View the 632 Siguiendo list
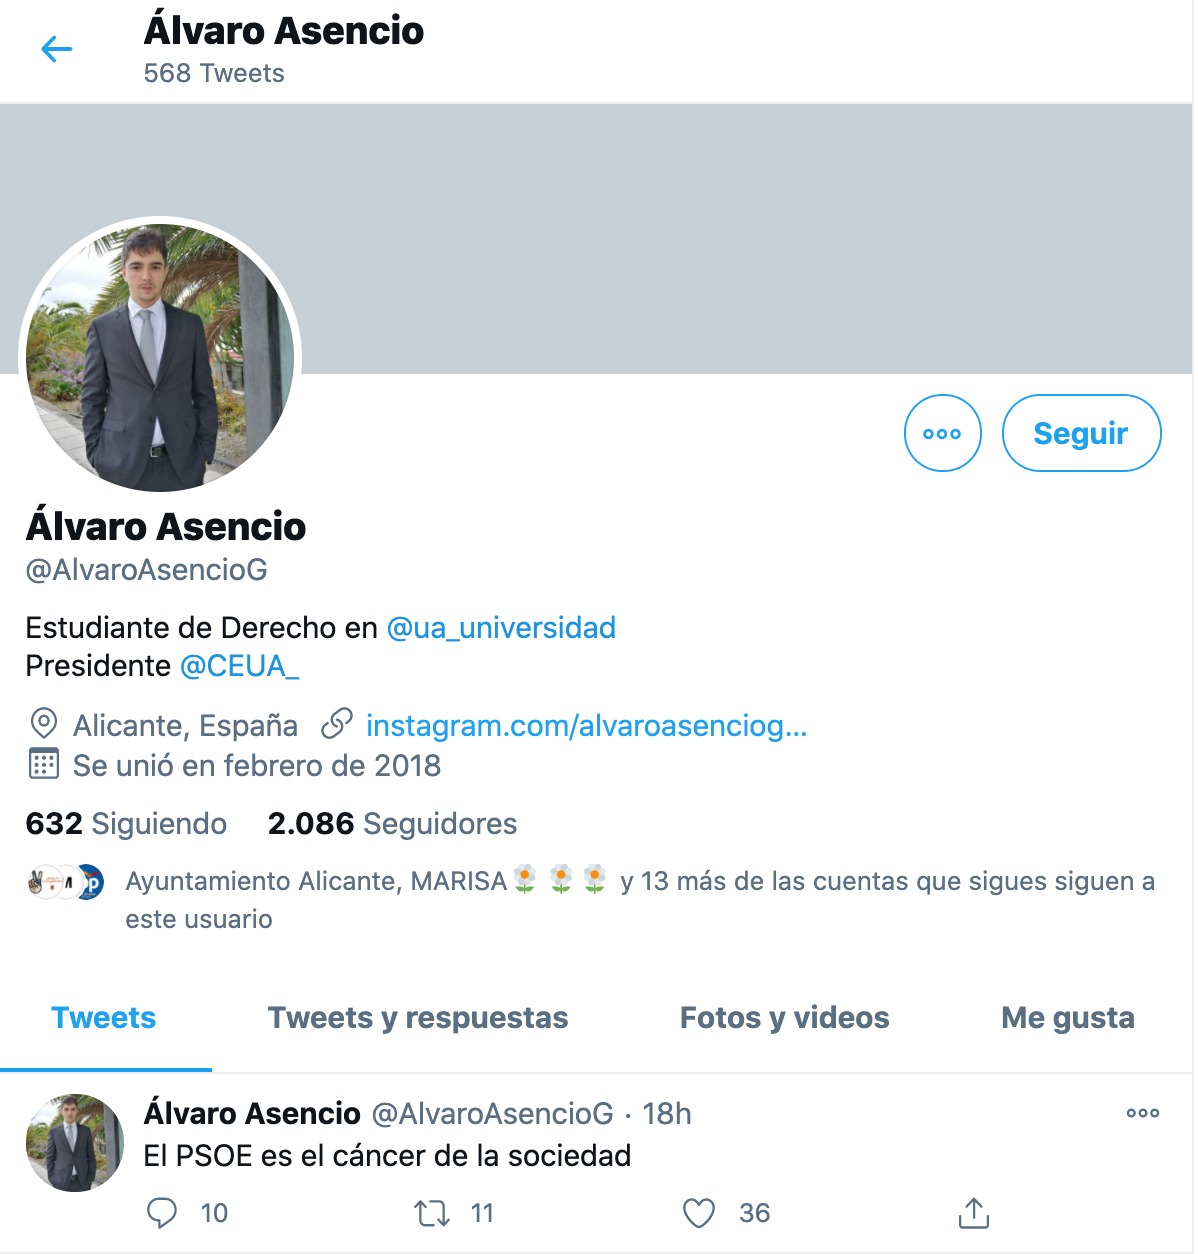Viewport: 1198px width, 1254px height. [126, 823]
